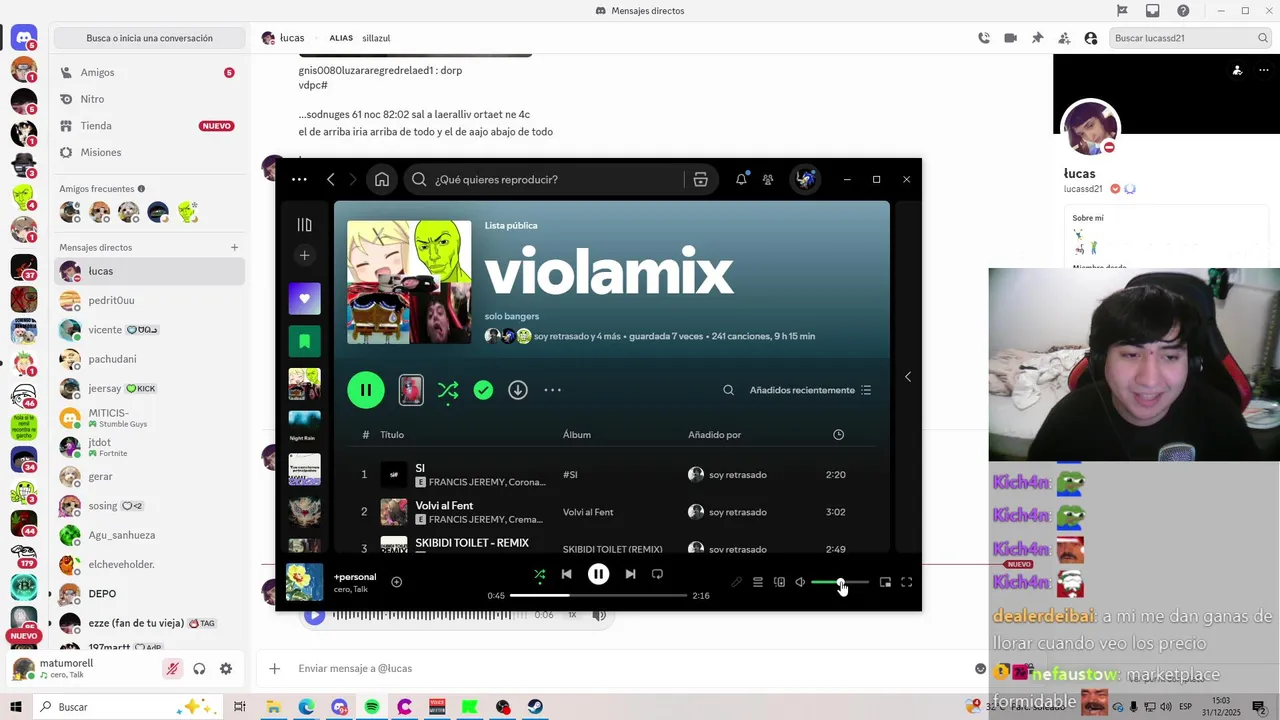The width and height of the screenshot is (1280, 720).
Task: Skip to previous track
Action: [x=567, y=574]
